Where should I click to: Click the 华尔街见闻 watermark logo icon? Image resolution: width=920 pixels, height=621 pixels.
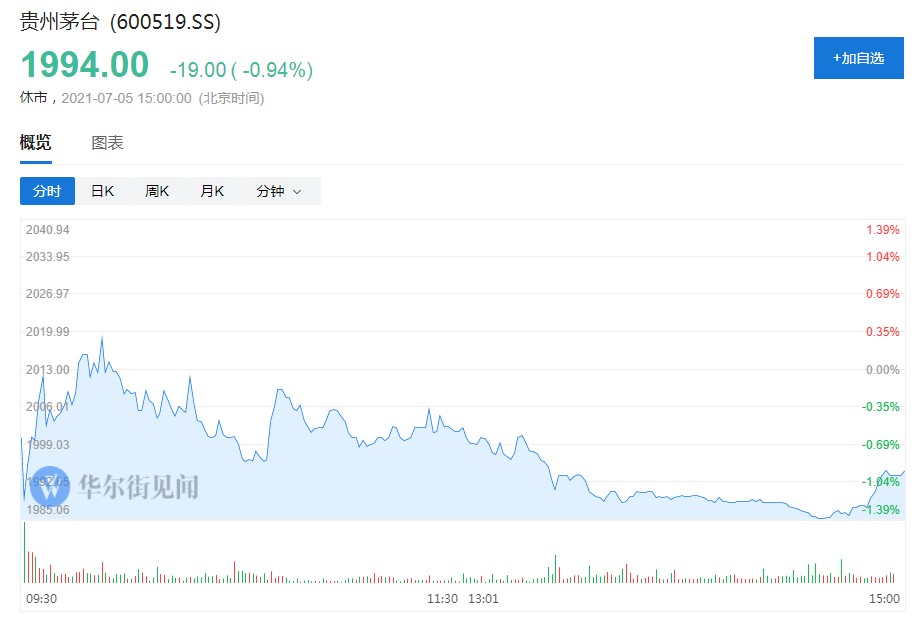pyautogui.click(x=50, y=486)
